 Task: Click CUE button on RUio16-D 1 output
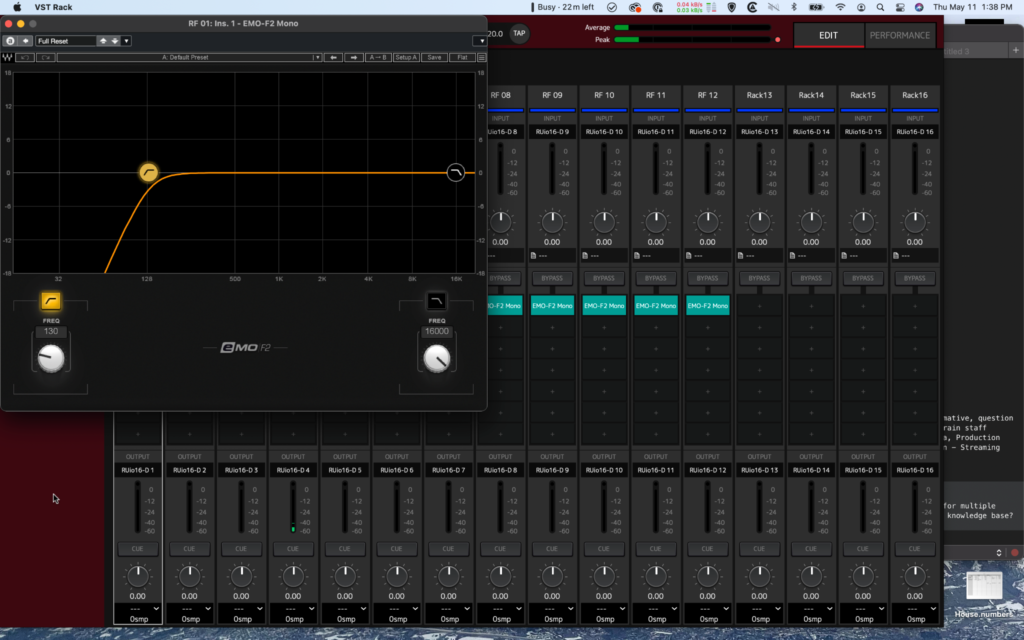tap(138, 549)
